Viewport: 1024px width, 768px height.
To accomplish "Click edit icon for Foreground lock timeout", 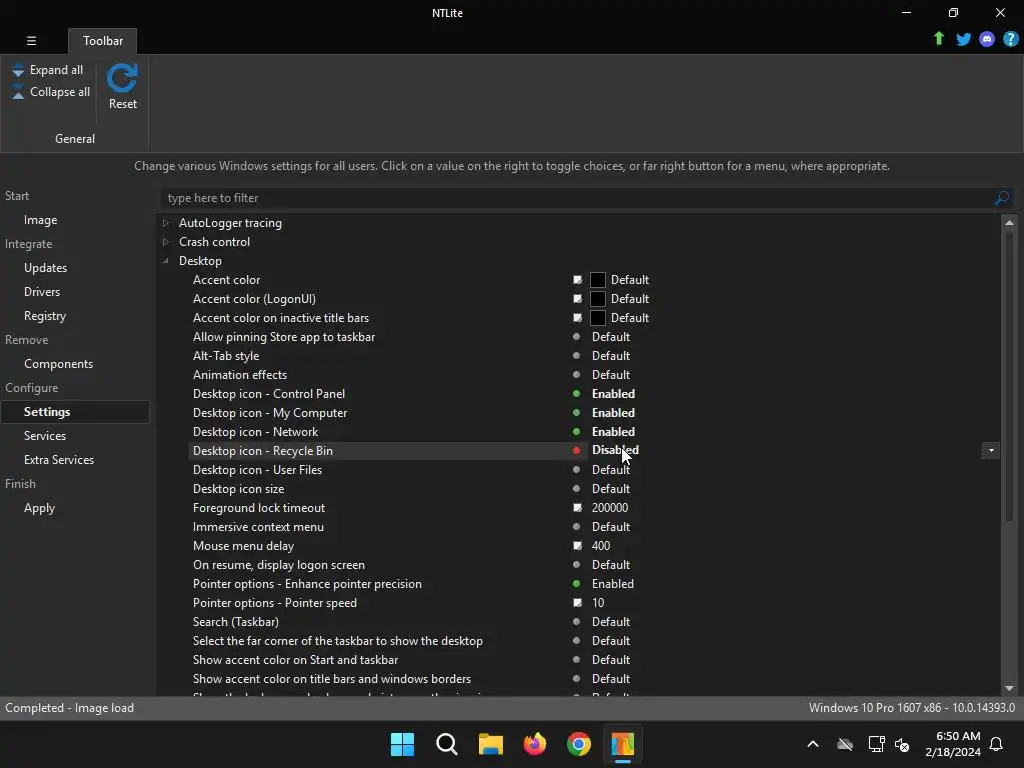I will pos(577,507).
